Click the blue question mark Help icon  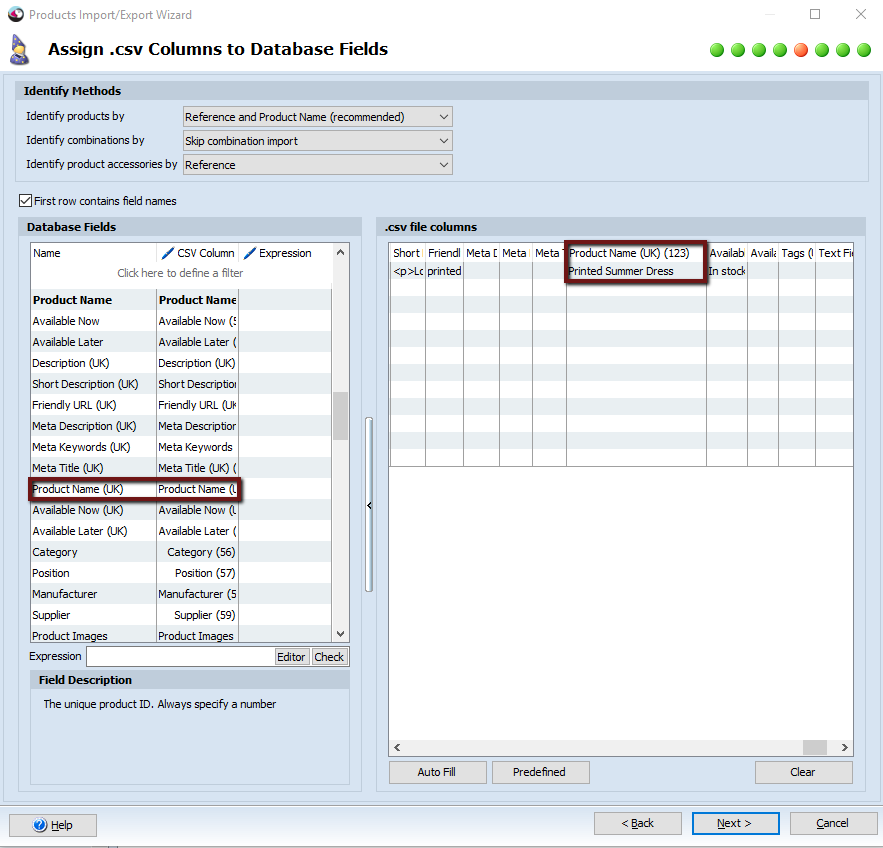[x=40, y=825]
